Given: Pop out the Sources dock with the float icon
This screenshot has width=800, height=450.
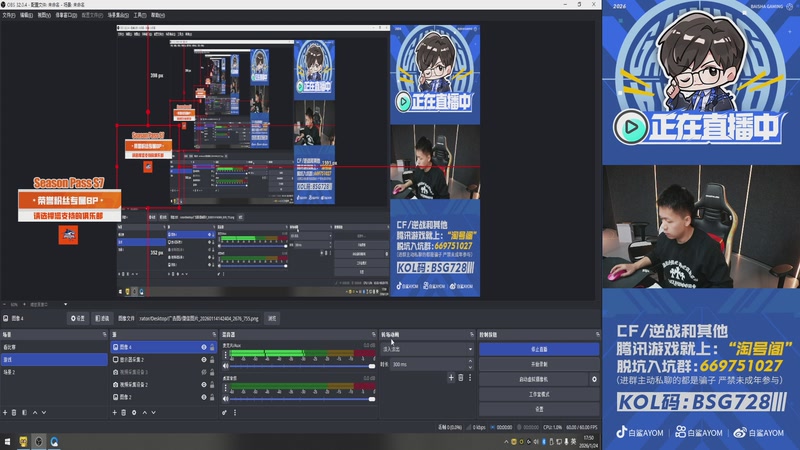Looking at the screenshot, I should click(214, 335).
